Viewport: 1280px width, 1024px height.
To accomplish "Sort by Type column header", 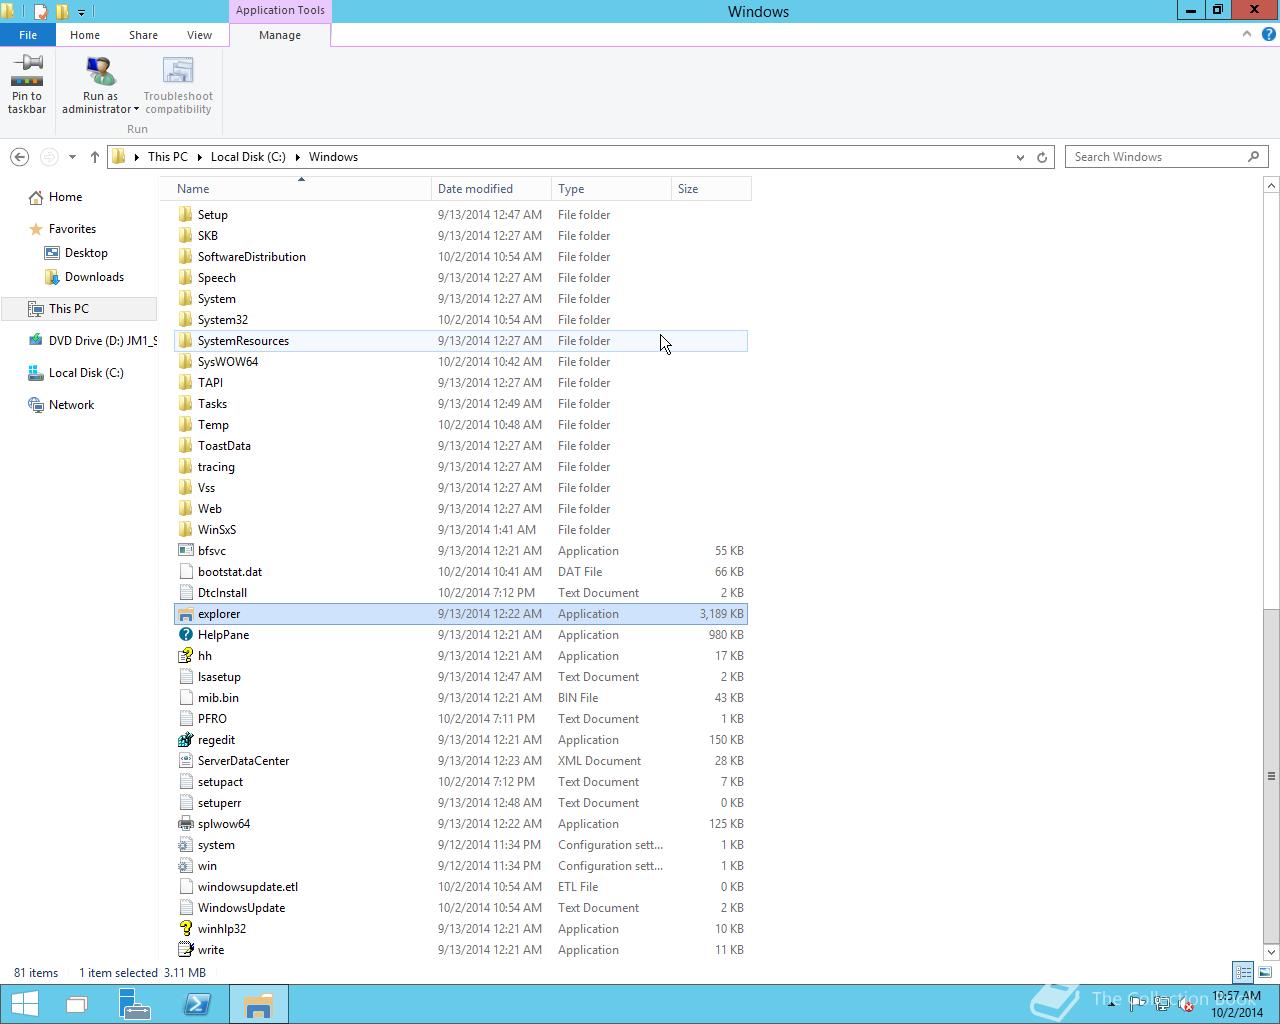I will coord(611,189).
